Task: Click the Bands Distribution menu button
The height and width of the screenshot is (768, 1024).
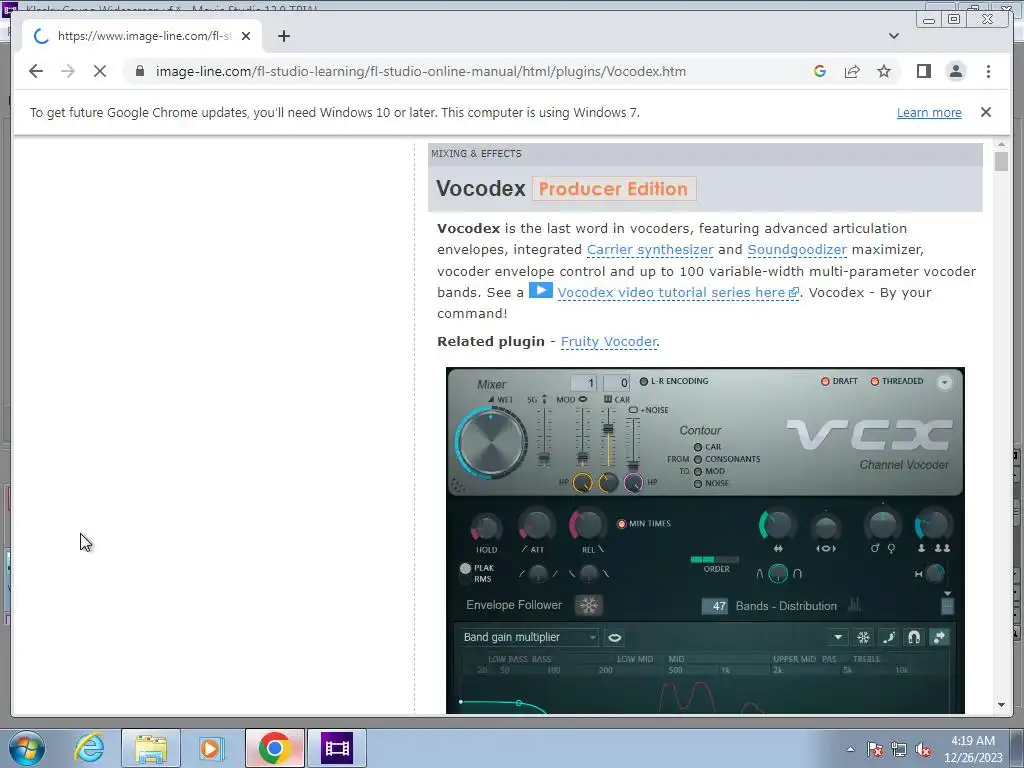Action: click(947, 606)
